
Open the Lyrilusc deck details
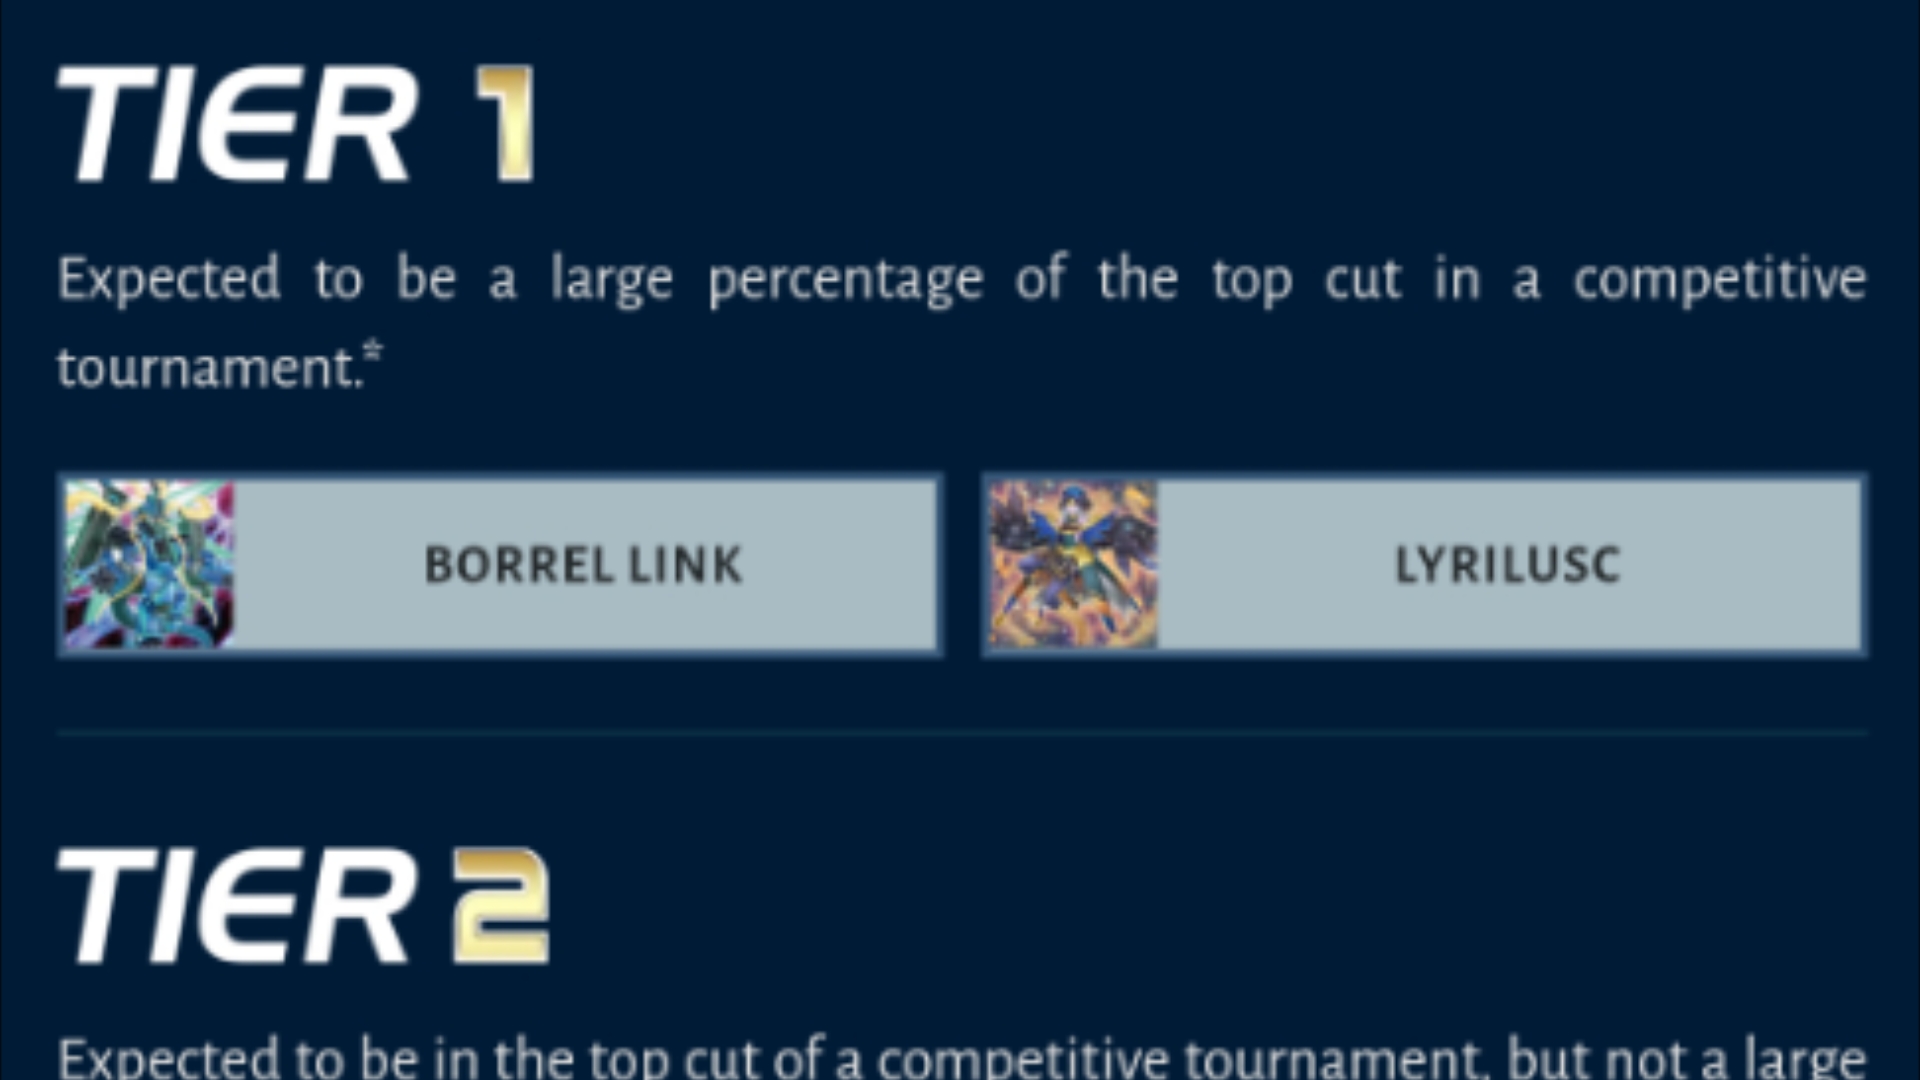[1424, 564]
